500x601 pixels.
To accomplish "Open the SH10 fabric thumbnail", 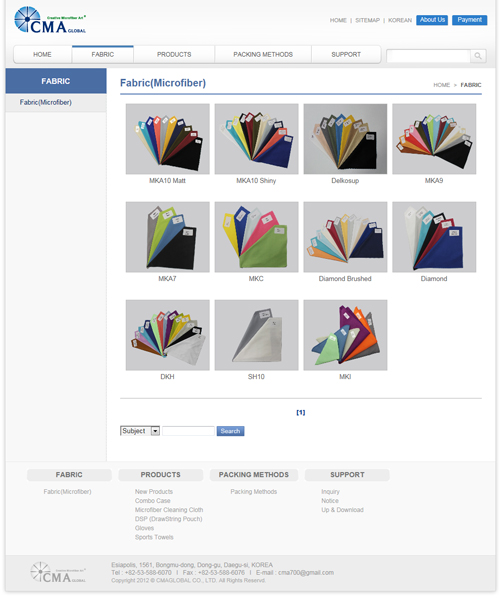I will click(256, 335).
